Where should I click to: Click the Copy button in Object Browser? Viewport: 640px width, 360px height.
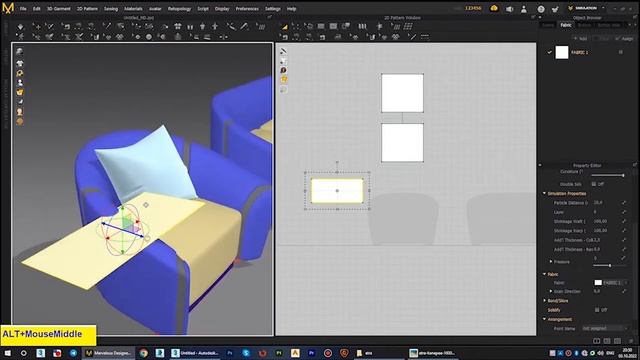coord(602,38)
